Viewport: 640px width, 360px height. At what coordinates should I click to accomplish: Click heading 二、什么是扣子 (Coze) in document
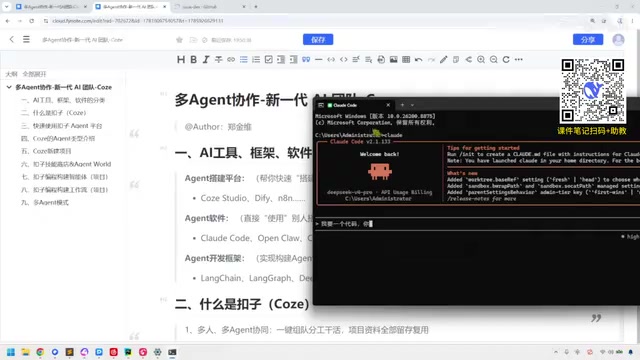pyautogui.click(x=242, y=304)
